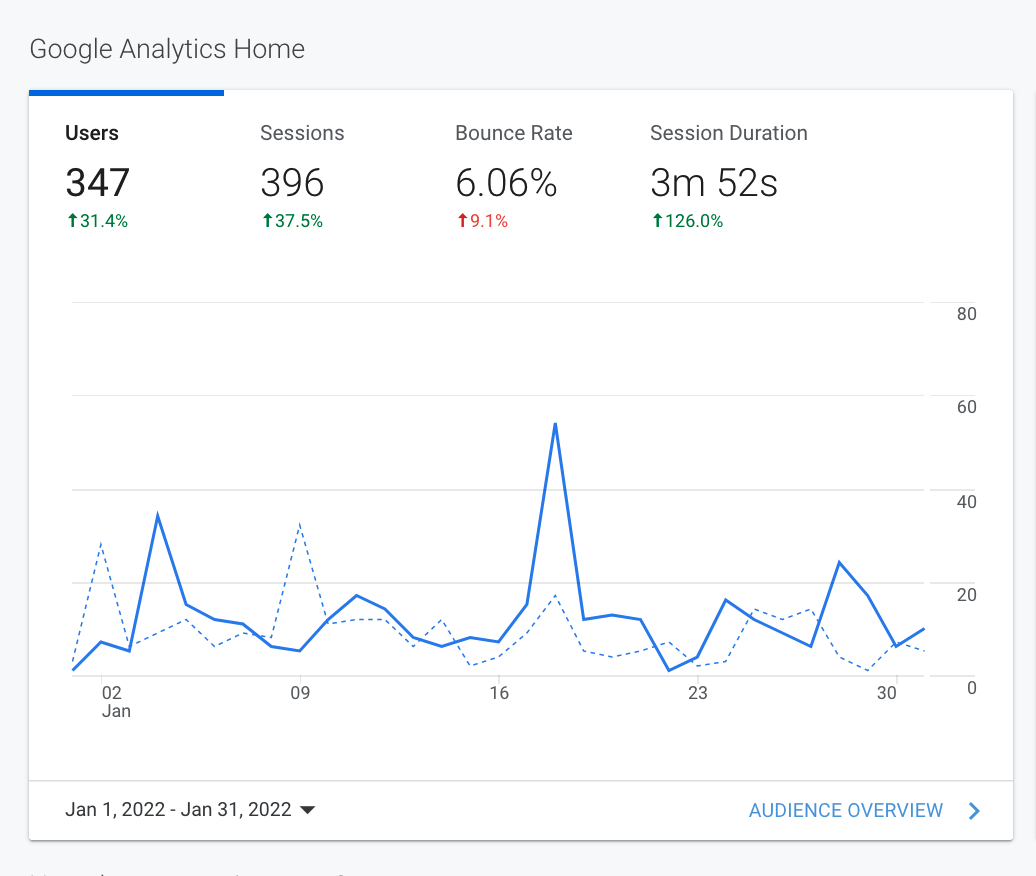Select the Session Duration metric tab

click(729, 175)
